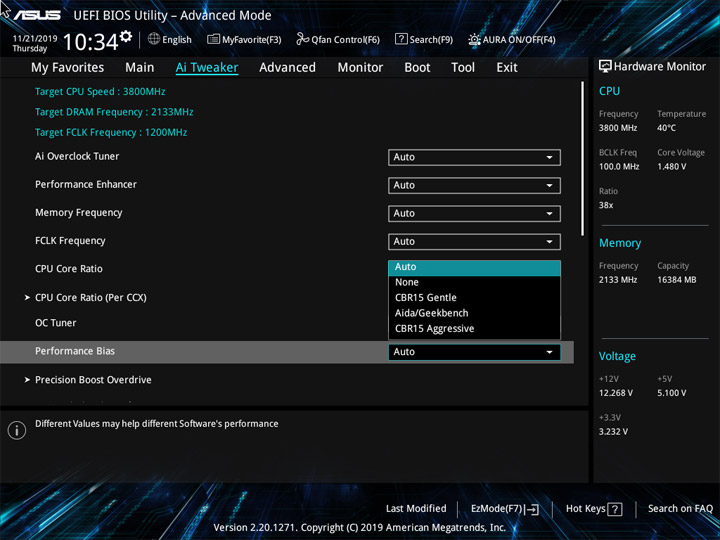Click the +12V 12.268 V reading
The image size is (720, 540).
click(x=616, y=394)
